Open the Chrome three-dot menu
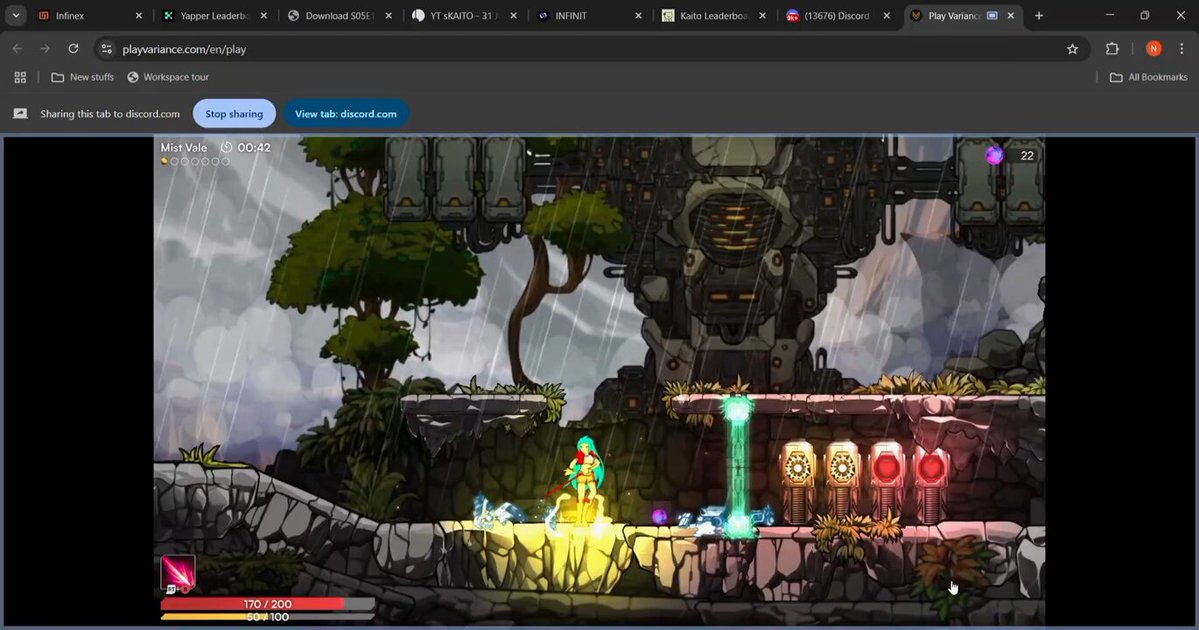 pos(1181,49)
